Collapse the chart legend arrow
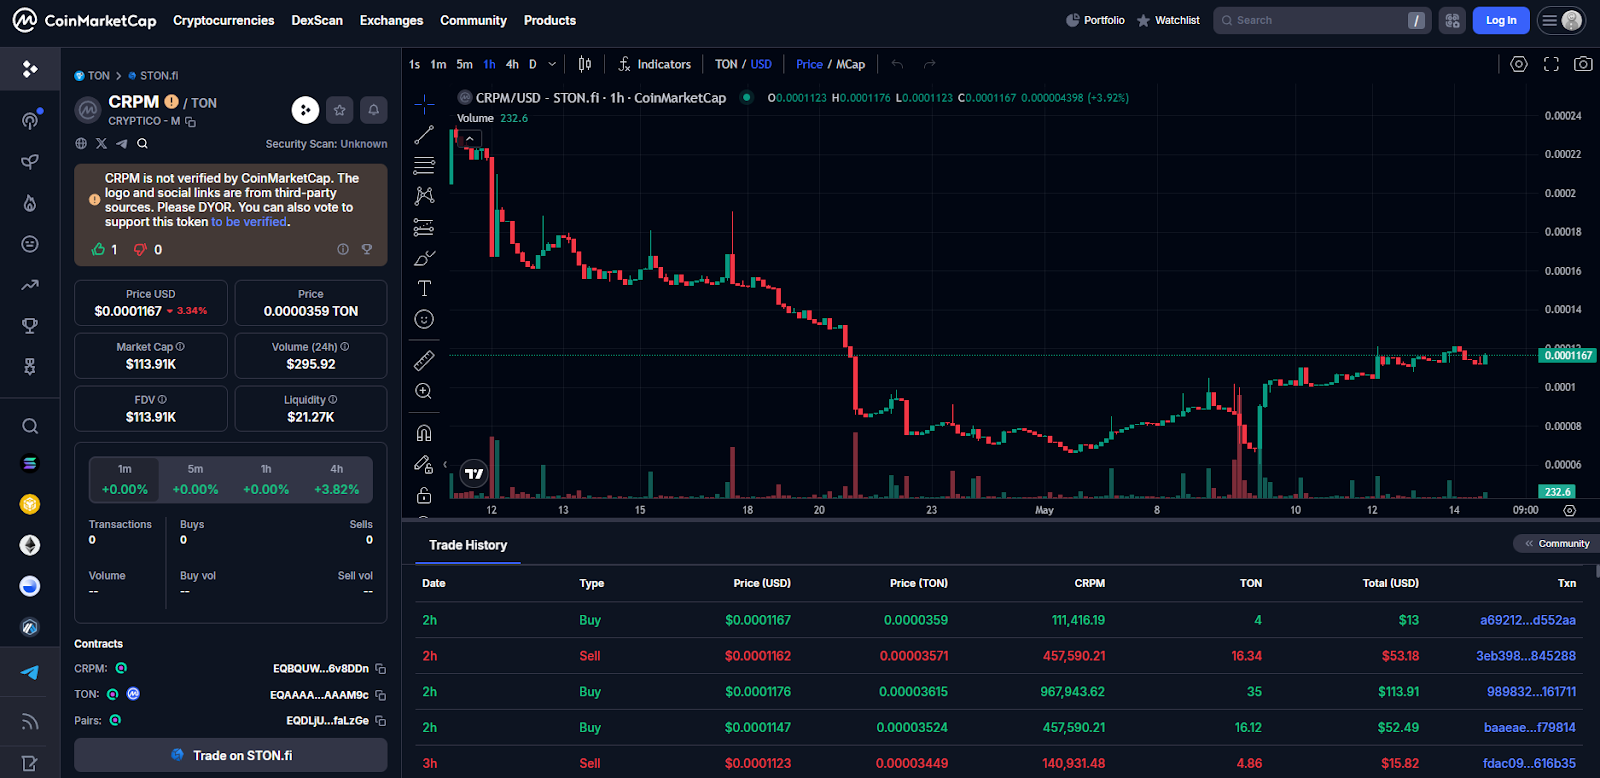Viewport: 1600px width, 778px height. pyautogui.click(x=469, y=139)
